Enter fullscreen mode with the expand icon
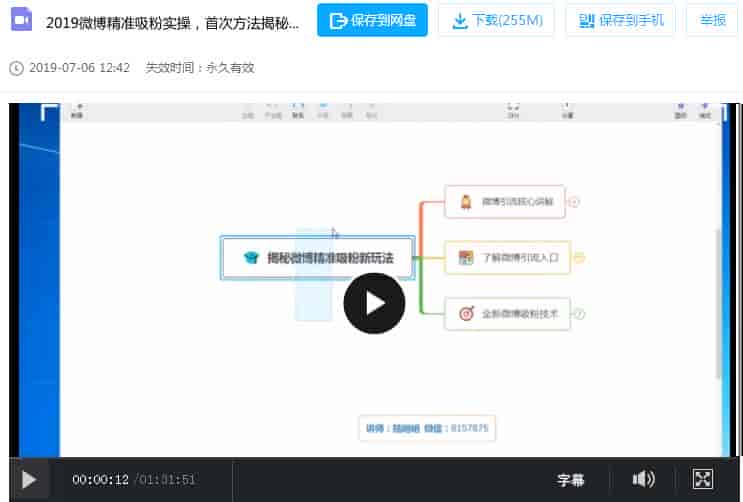Screen dimensions: 743x502 (x=703, y=479)
